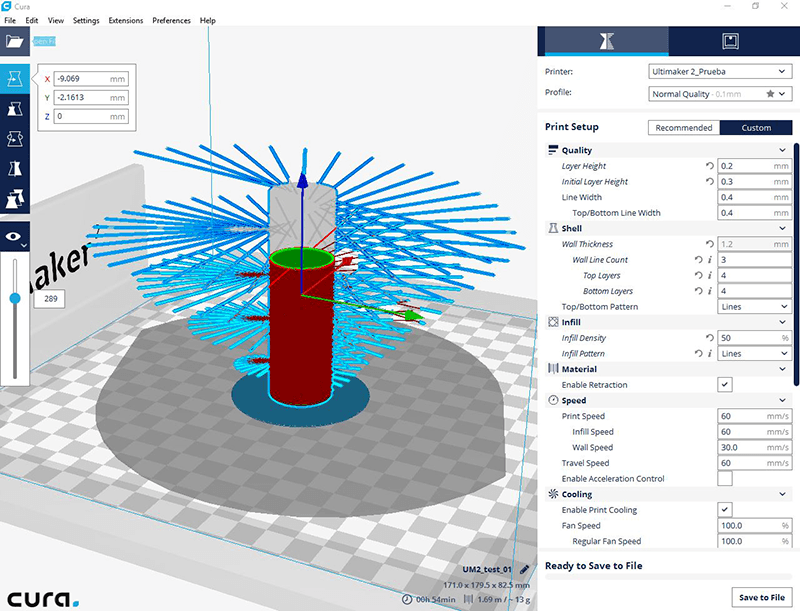Select the Scale tool
800x611 pixels.
coord(14,109)
